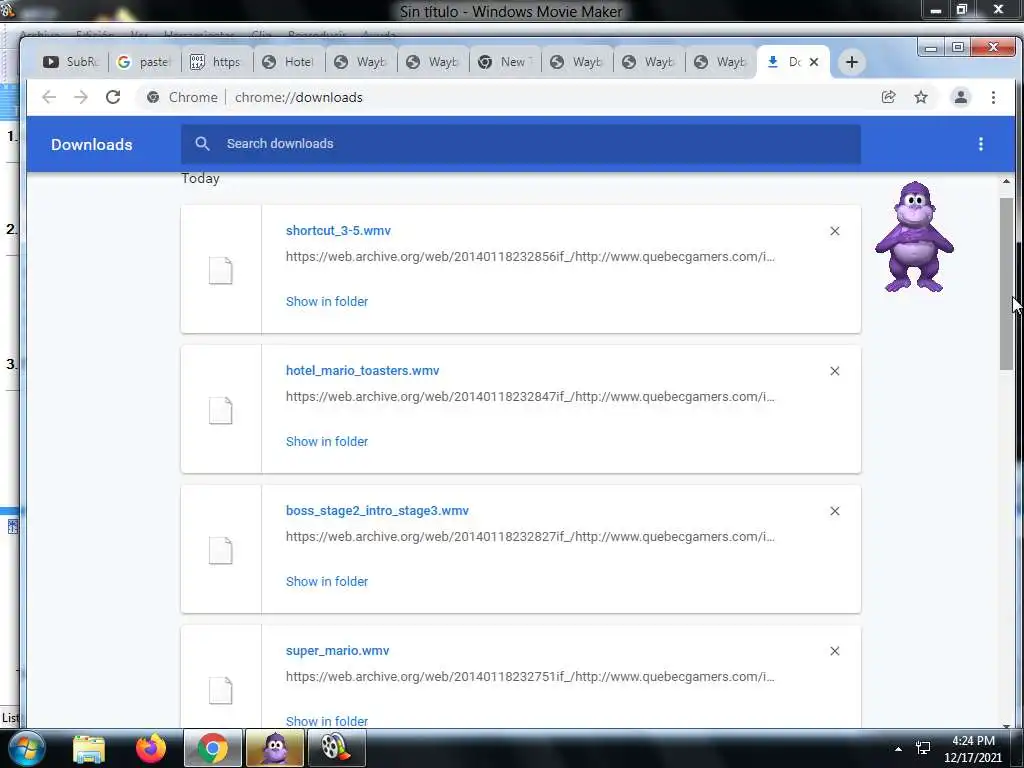Click the file icon for hotel_mario_toasters.wmv
The height and width of the screenshot is (768, 1024).
click(x=221, y=410)
